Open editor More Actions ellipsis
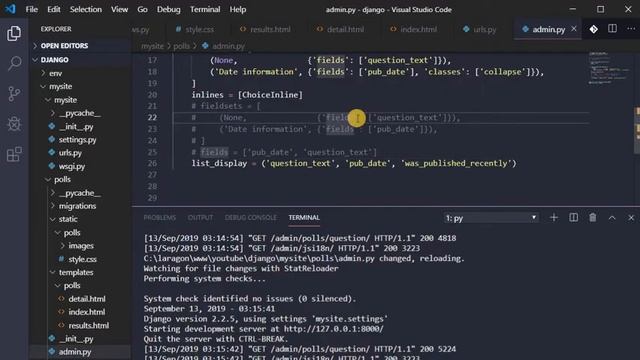This screenshot has height=360, width=640. pos(631,29)
